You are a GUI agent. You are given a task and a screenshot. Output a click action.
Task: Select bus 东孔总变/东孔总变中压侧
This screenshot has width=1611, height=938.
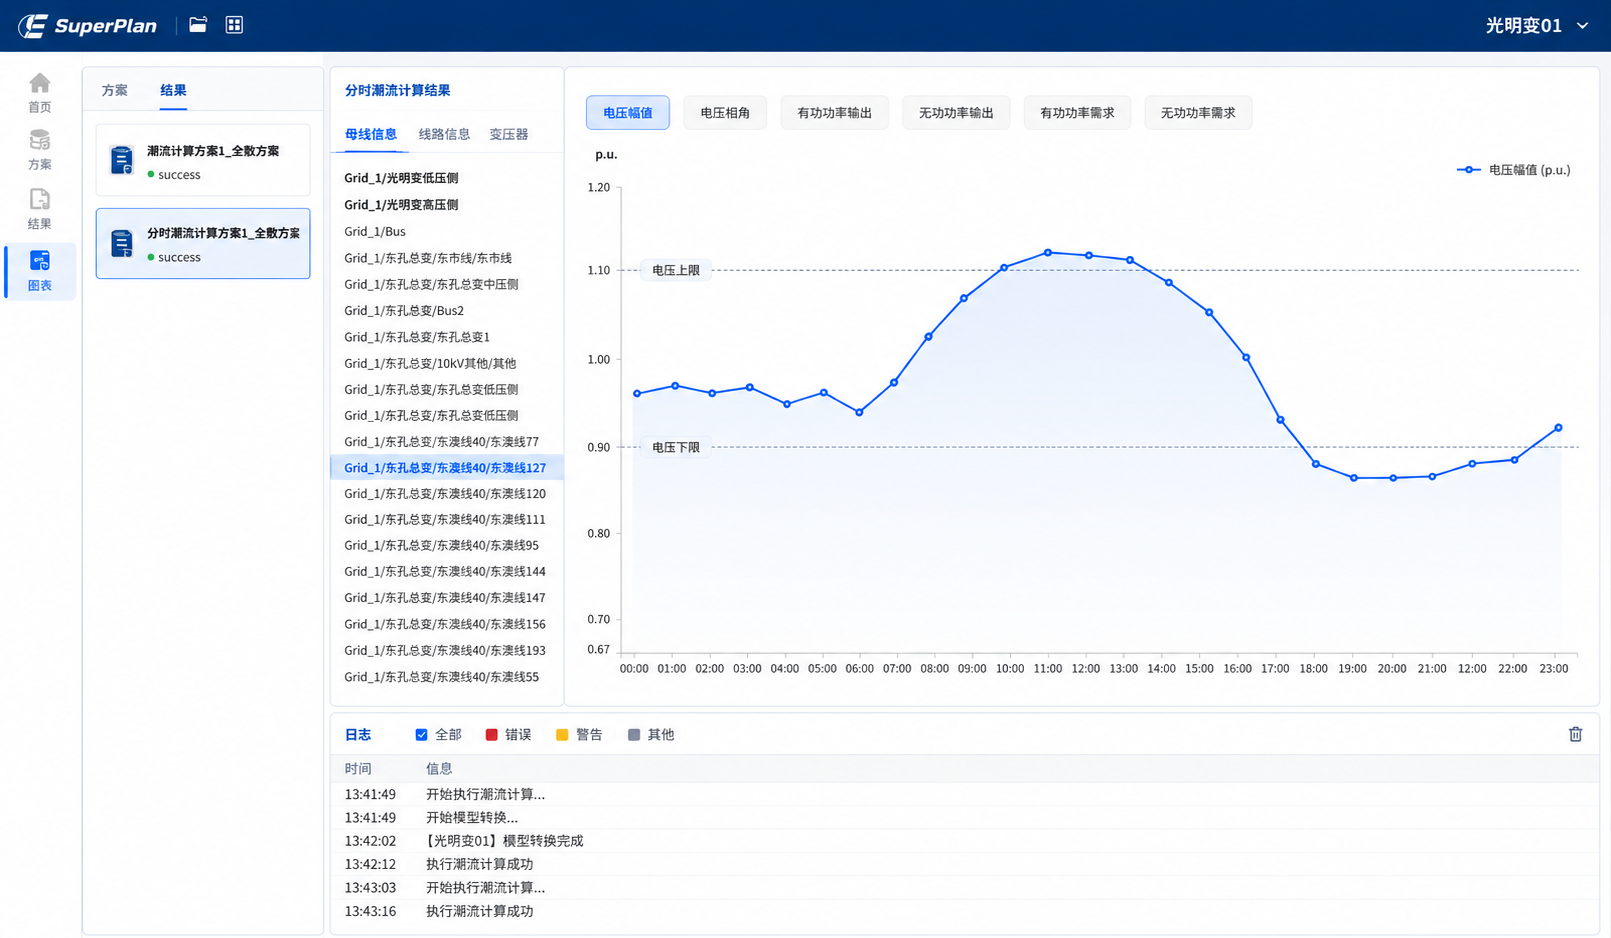pos(431,284)
